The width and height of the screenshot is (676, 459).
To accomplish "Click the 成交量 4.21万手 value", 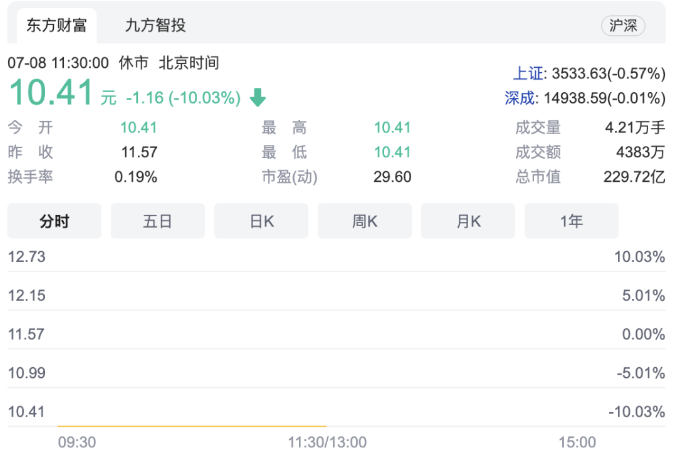I will coord(635,127).
